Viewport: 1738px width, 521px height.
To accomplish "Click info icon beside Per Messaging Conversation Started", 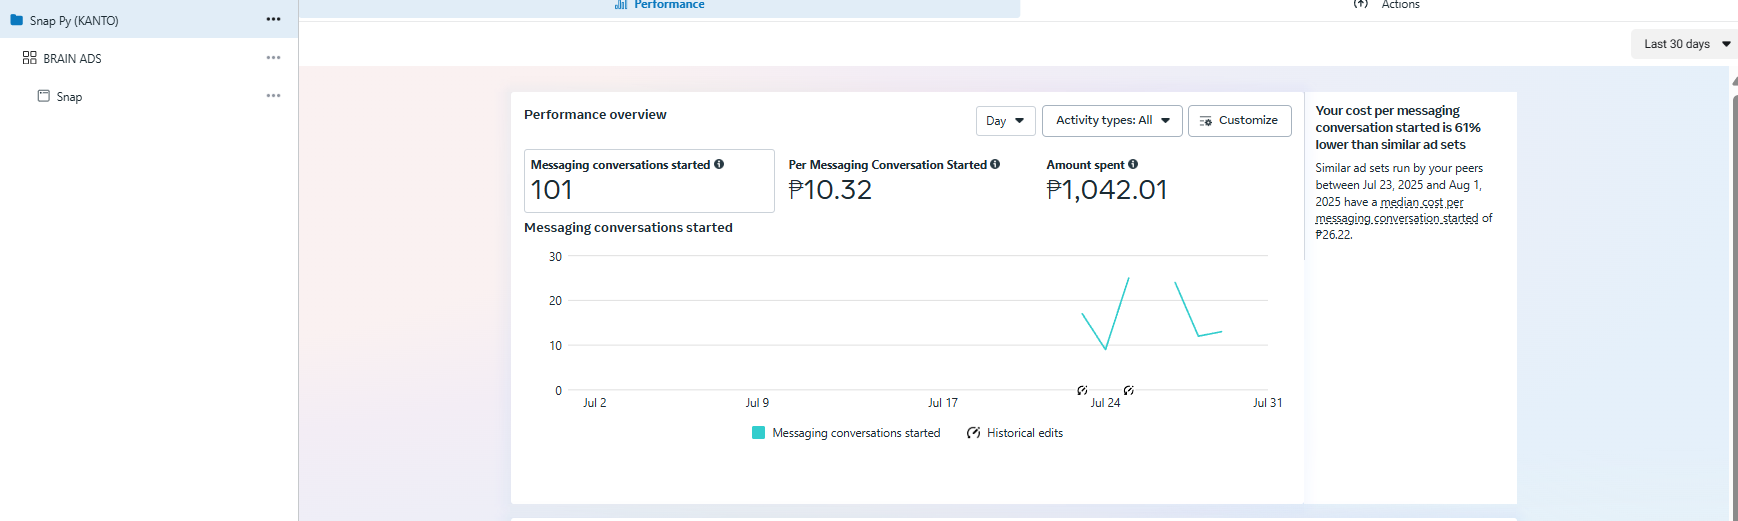I will point(995,164).
